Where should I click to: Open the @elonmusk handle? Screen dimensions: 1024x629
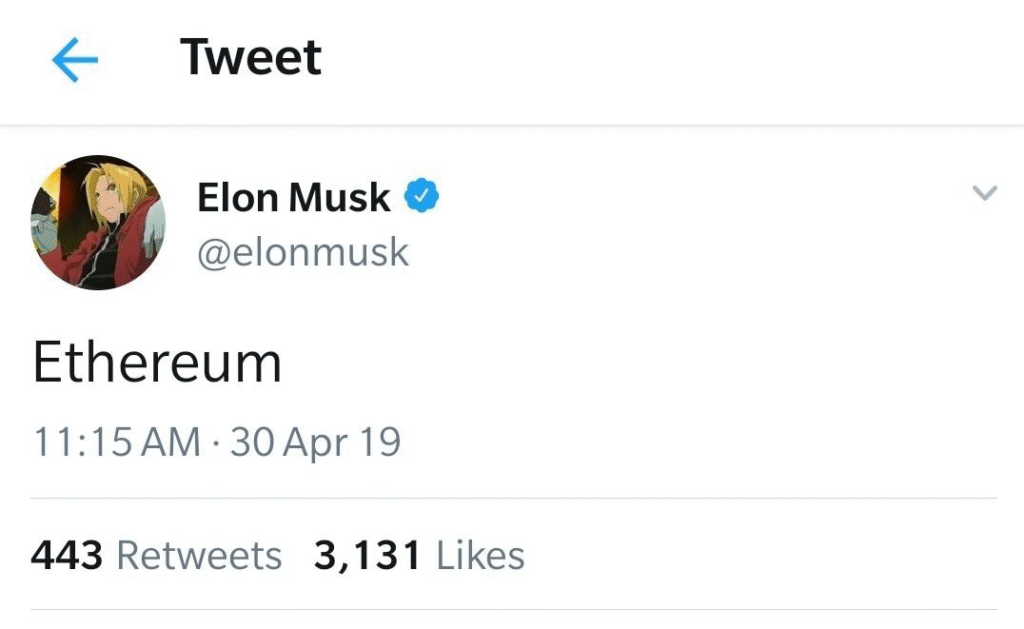303,252
